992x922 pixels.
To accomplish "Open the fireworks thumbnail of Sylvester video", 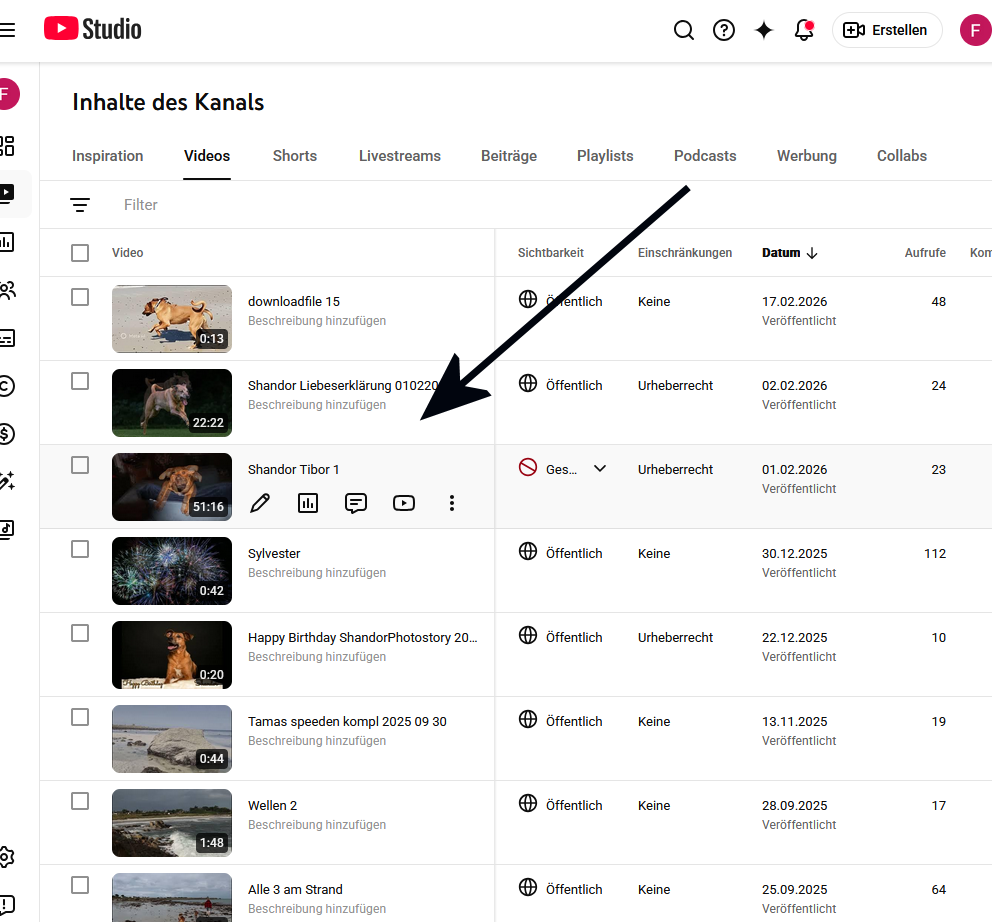I will [x=171, y=570].
